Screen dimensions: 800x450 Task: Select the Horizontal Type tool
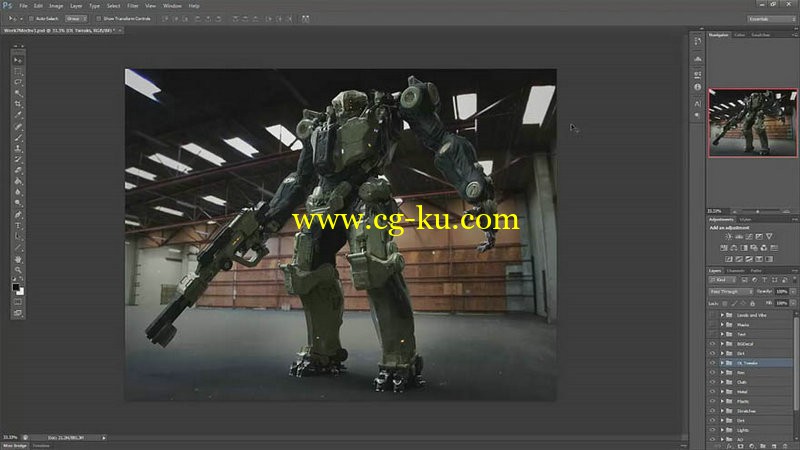18,226
